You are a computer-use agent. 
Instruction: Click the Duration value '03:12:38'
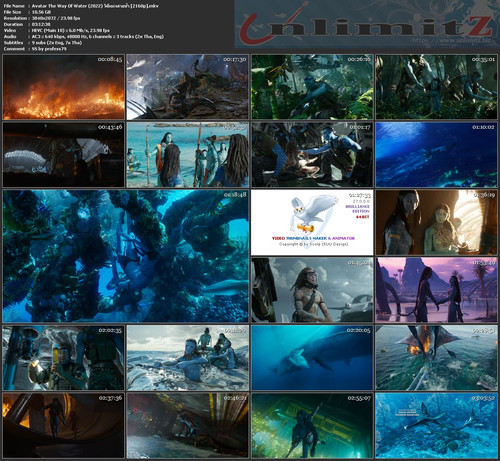coord(41,24)
